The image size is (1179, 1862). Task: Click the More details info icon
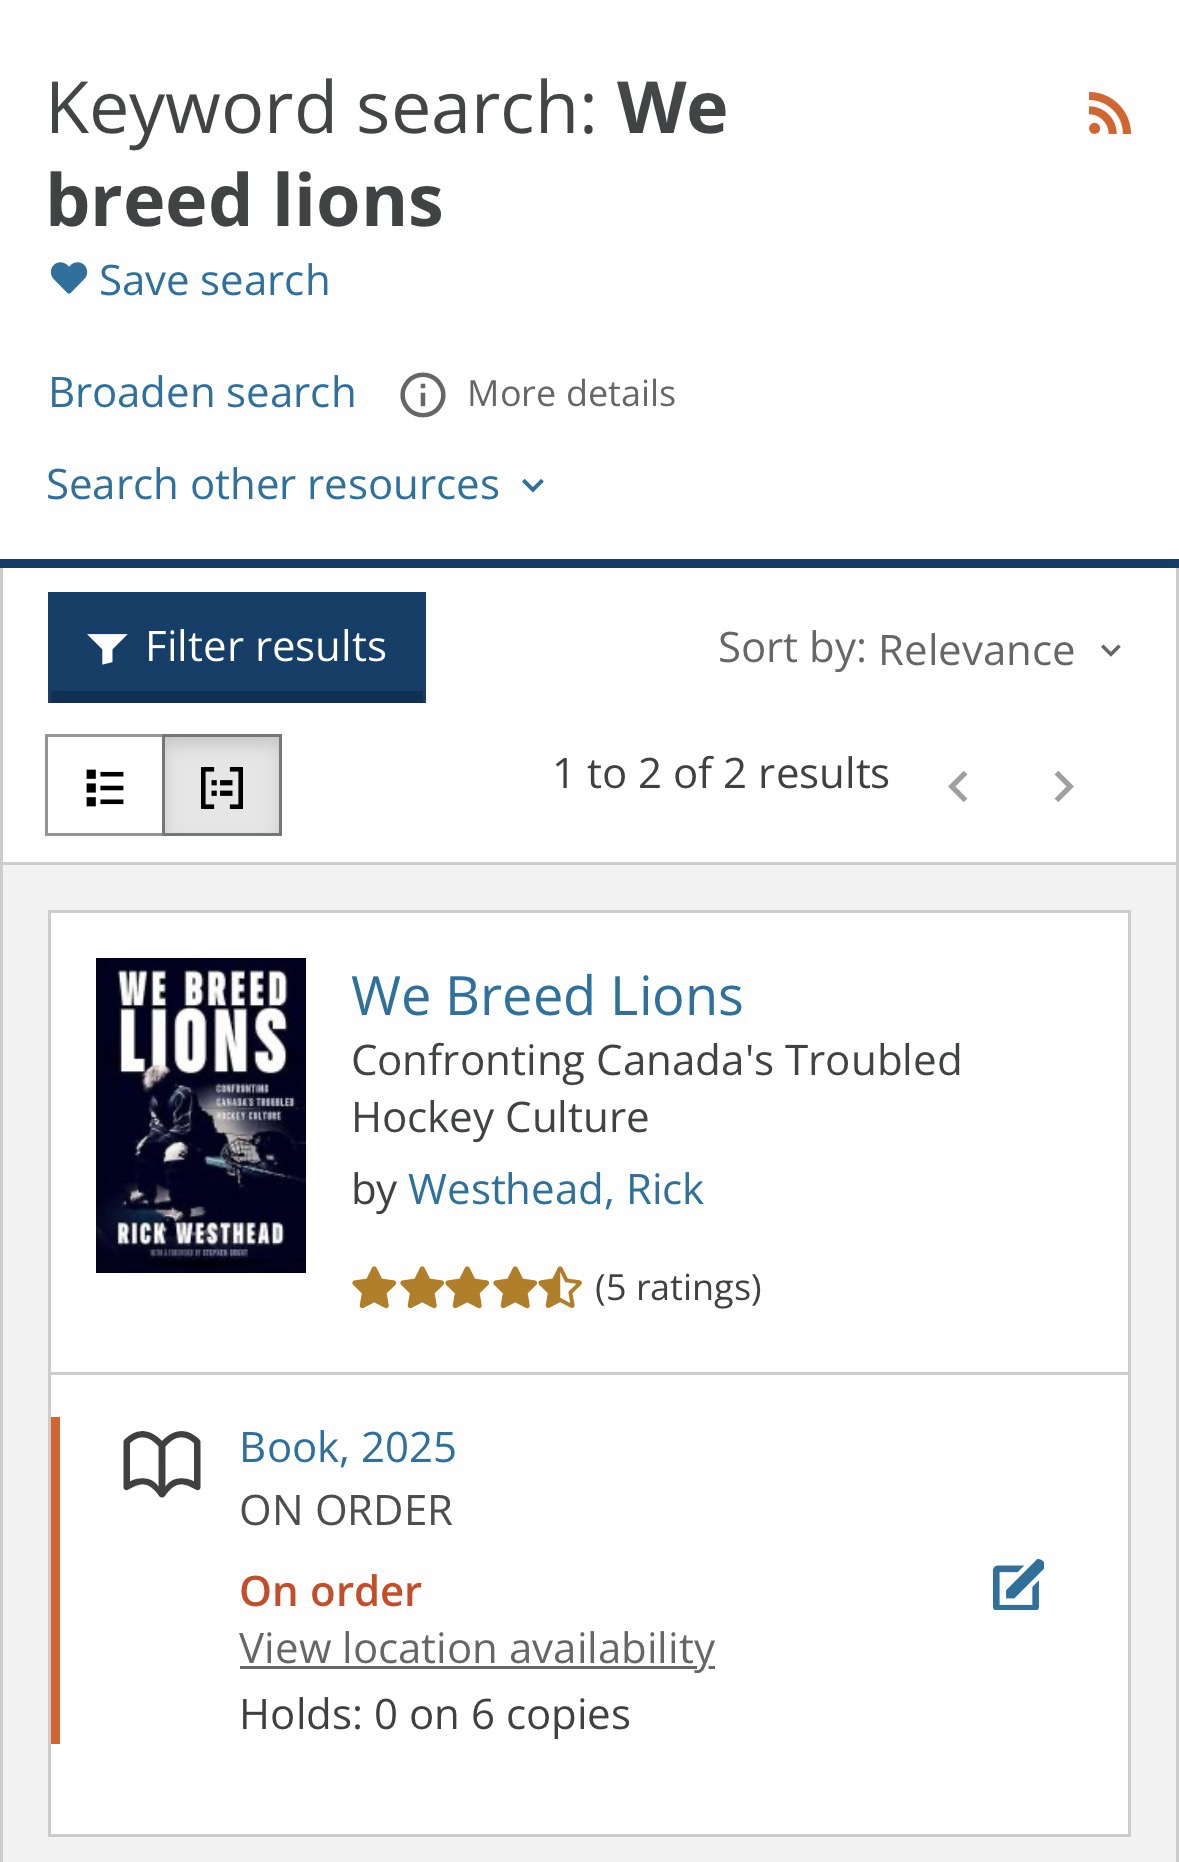422,395
